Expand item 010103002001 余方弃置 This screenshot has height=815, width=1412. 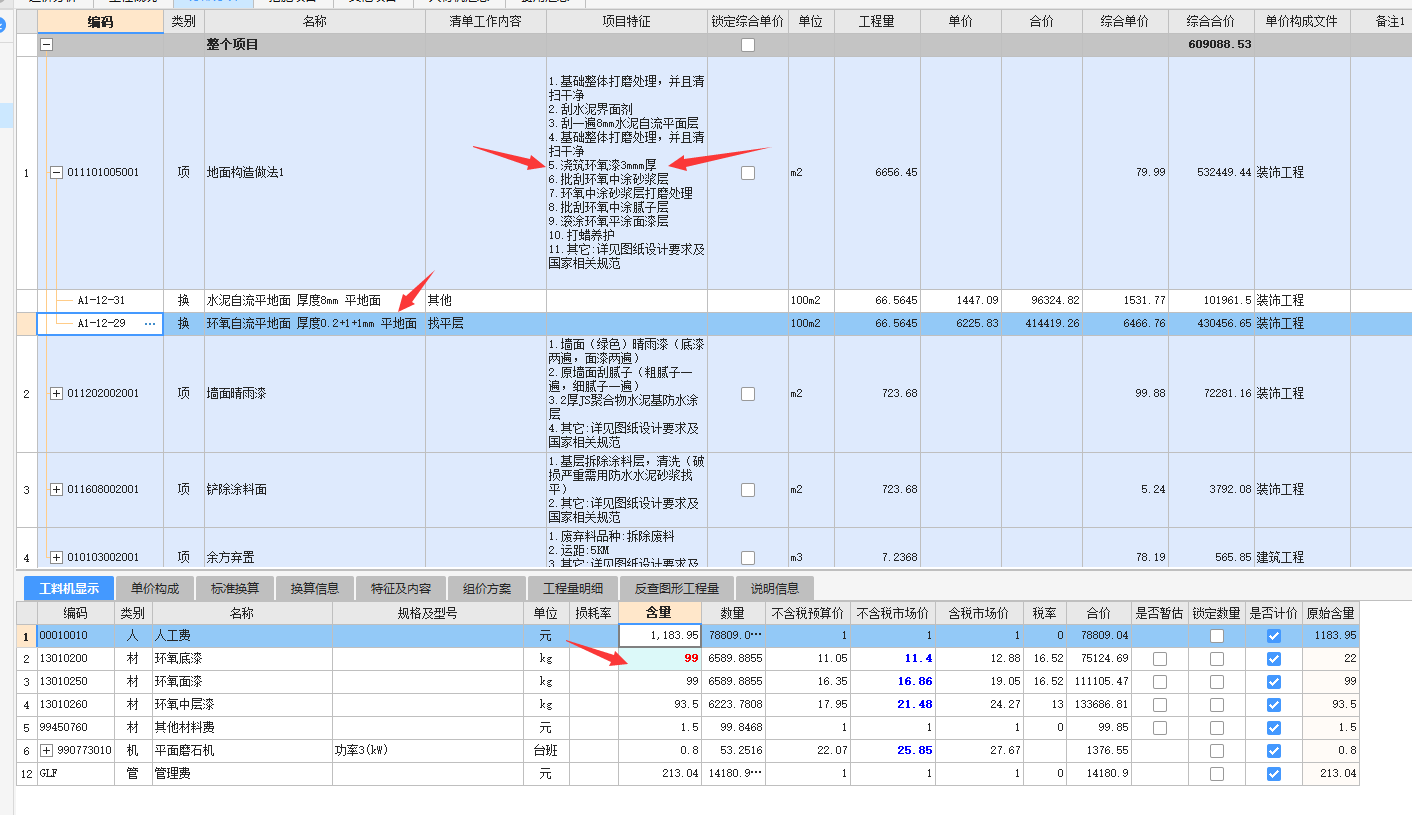[x=56, y=557]
